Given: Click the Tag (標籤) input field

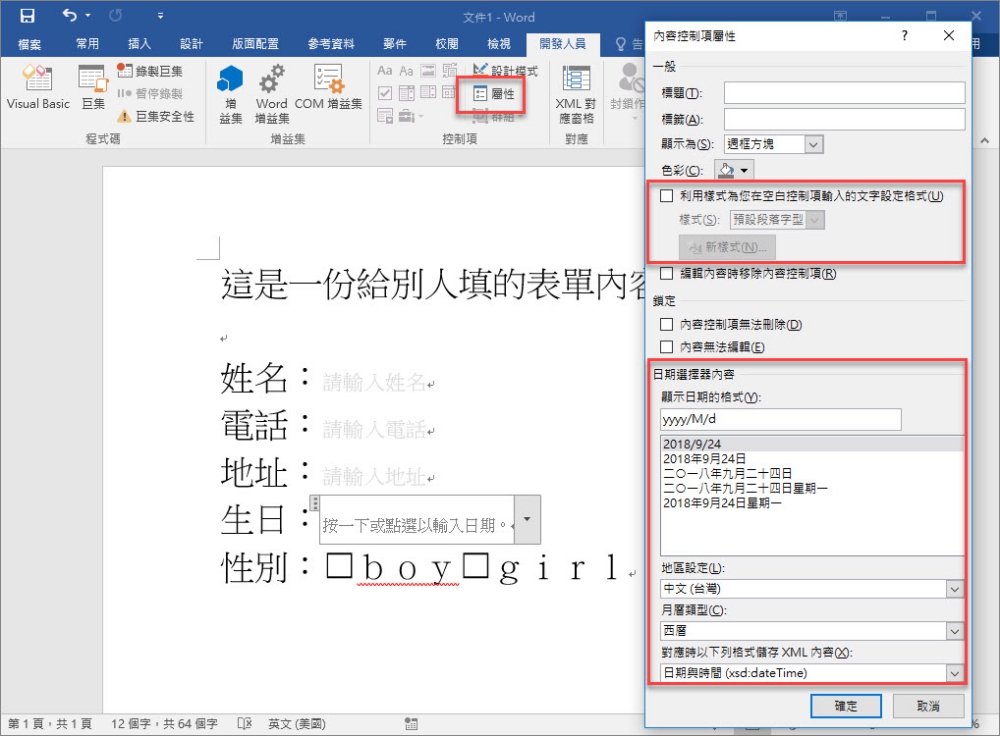Looking at the screenshot, I should pos(844,119).
